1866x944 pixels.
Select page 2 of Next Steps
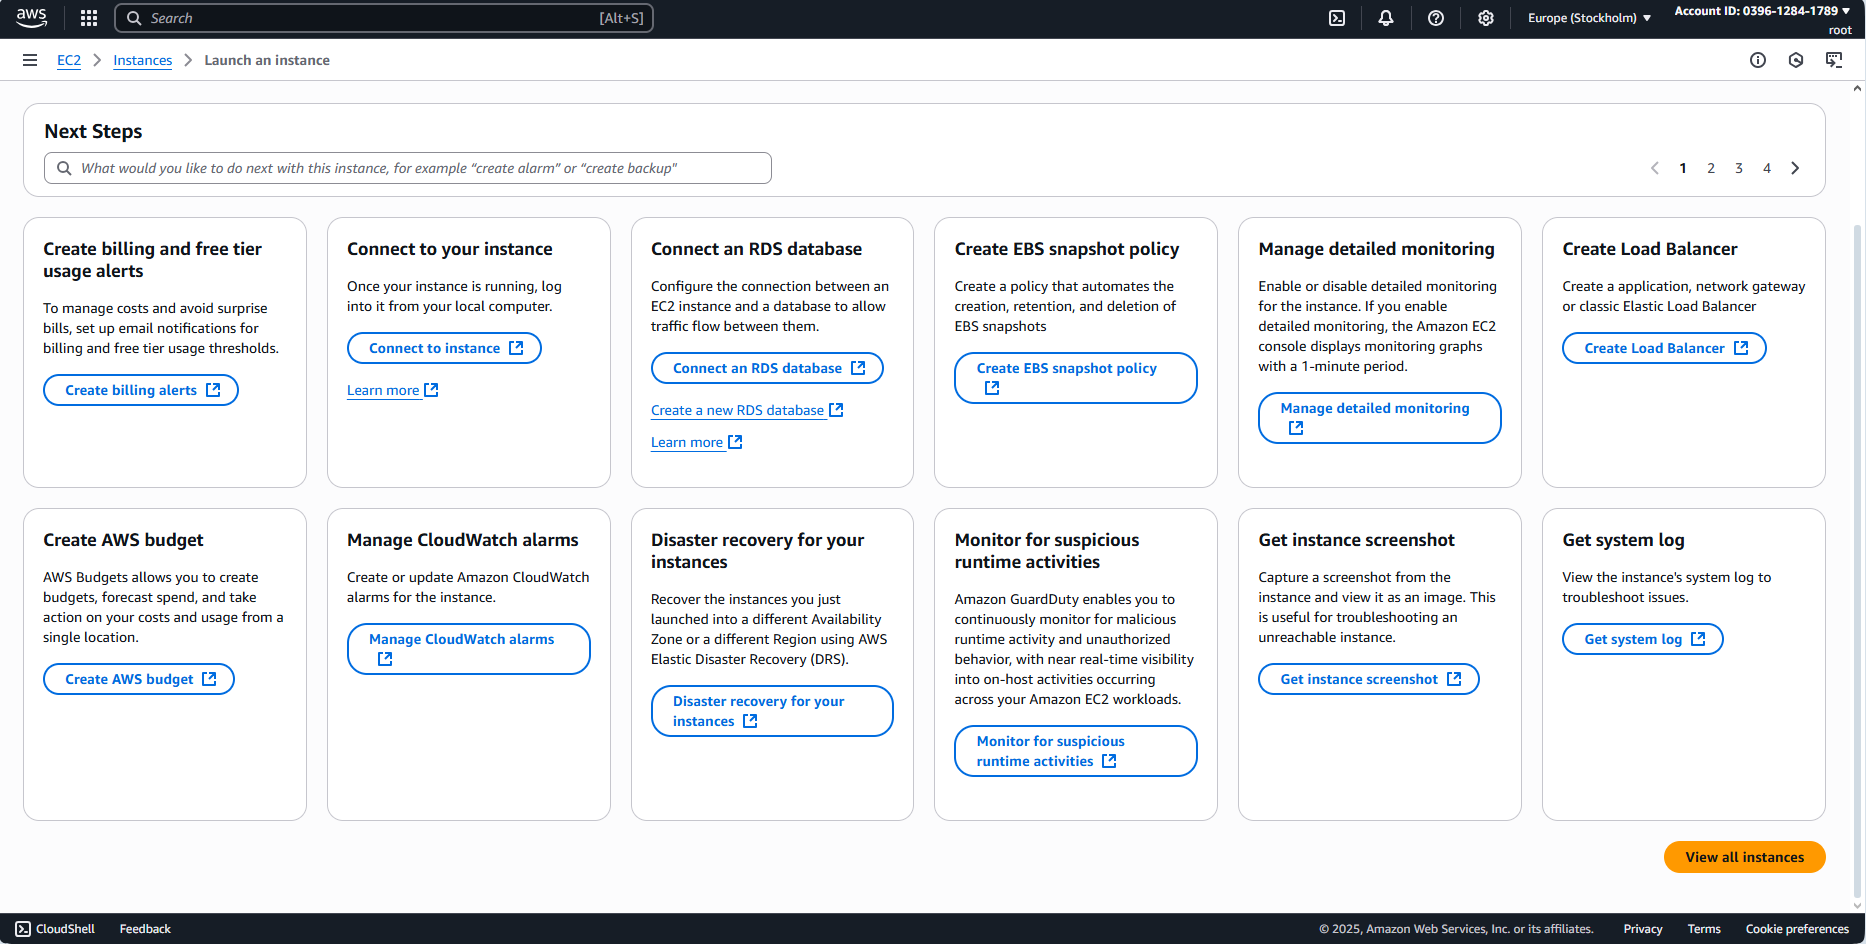[1711, 168]
